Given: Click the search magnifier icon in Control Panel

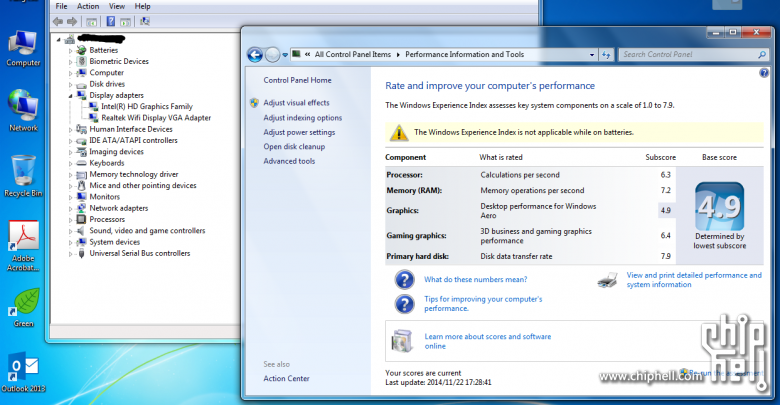Looking at the screenshot, I should click(762, 55).
